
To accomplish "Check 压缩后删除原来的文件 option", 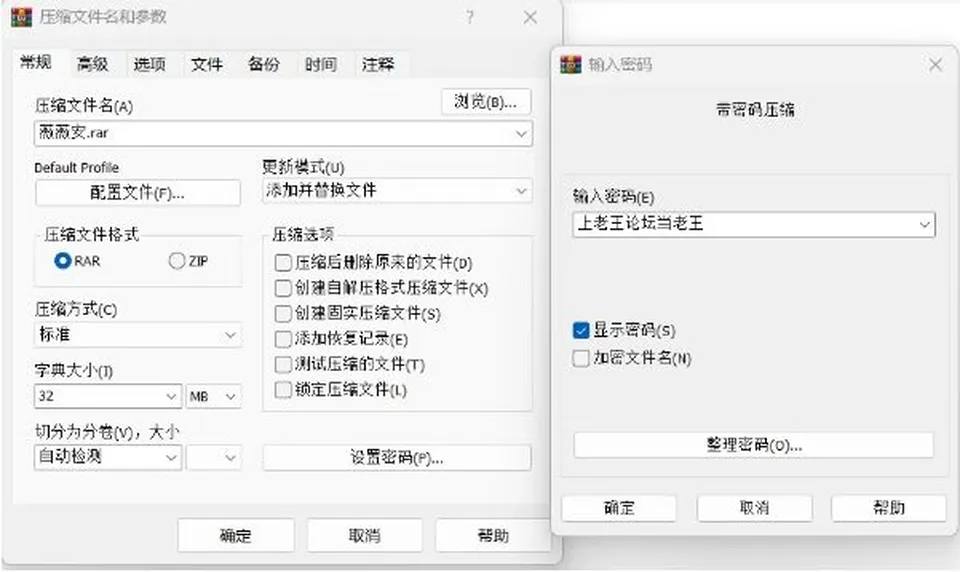I will pyautogui.click(x=283, y=263).
